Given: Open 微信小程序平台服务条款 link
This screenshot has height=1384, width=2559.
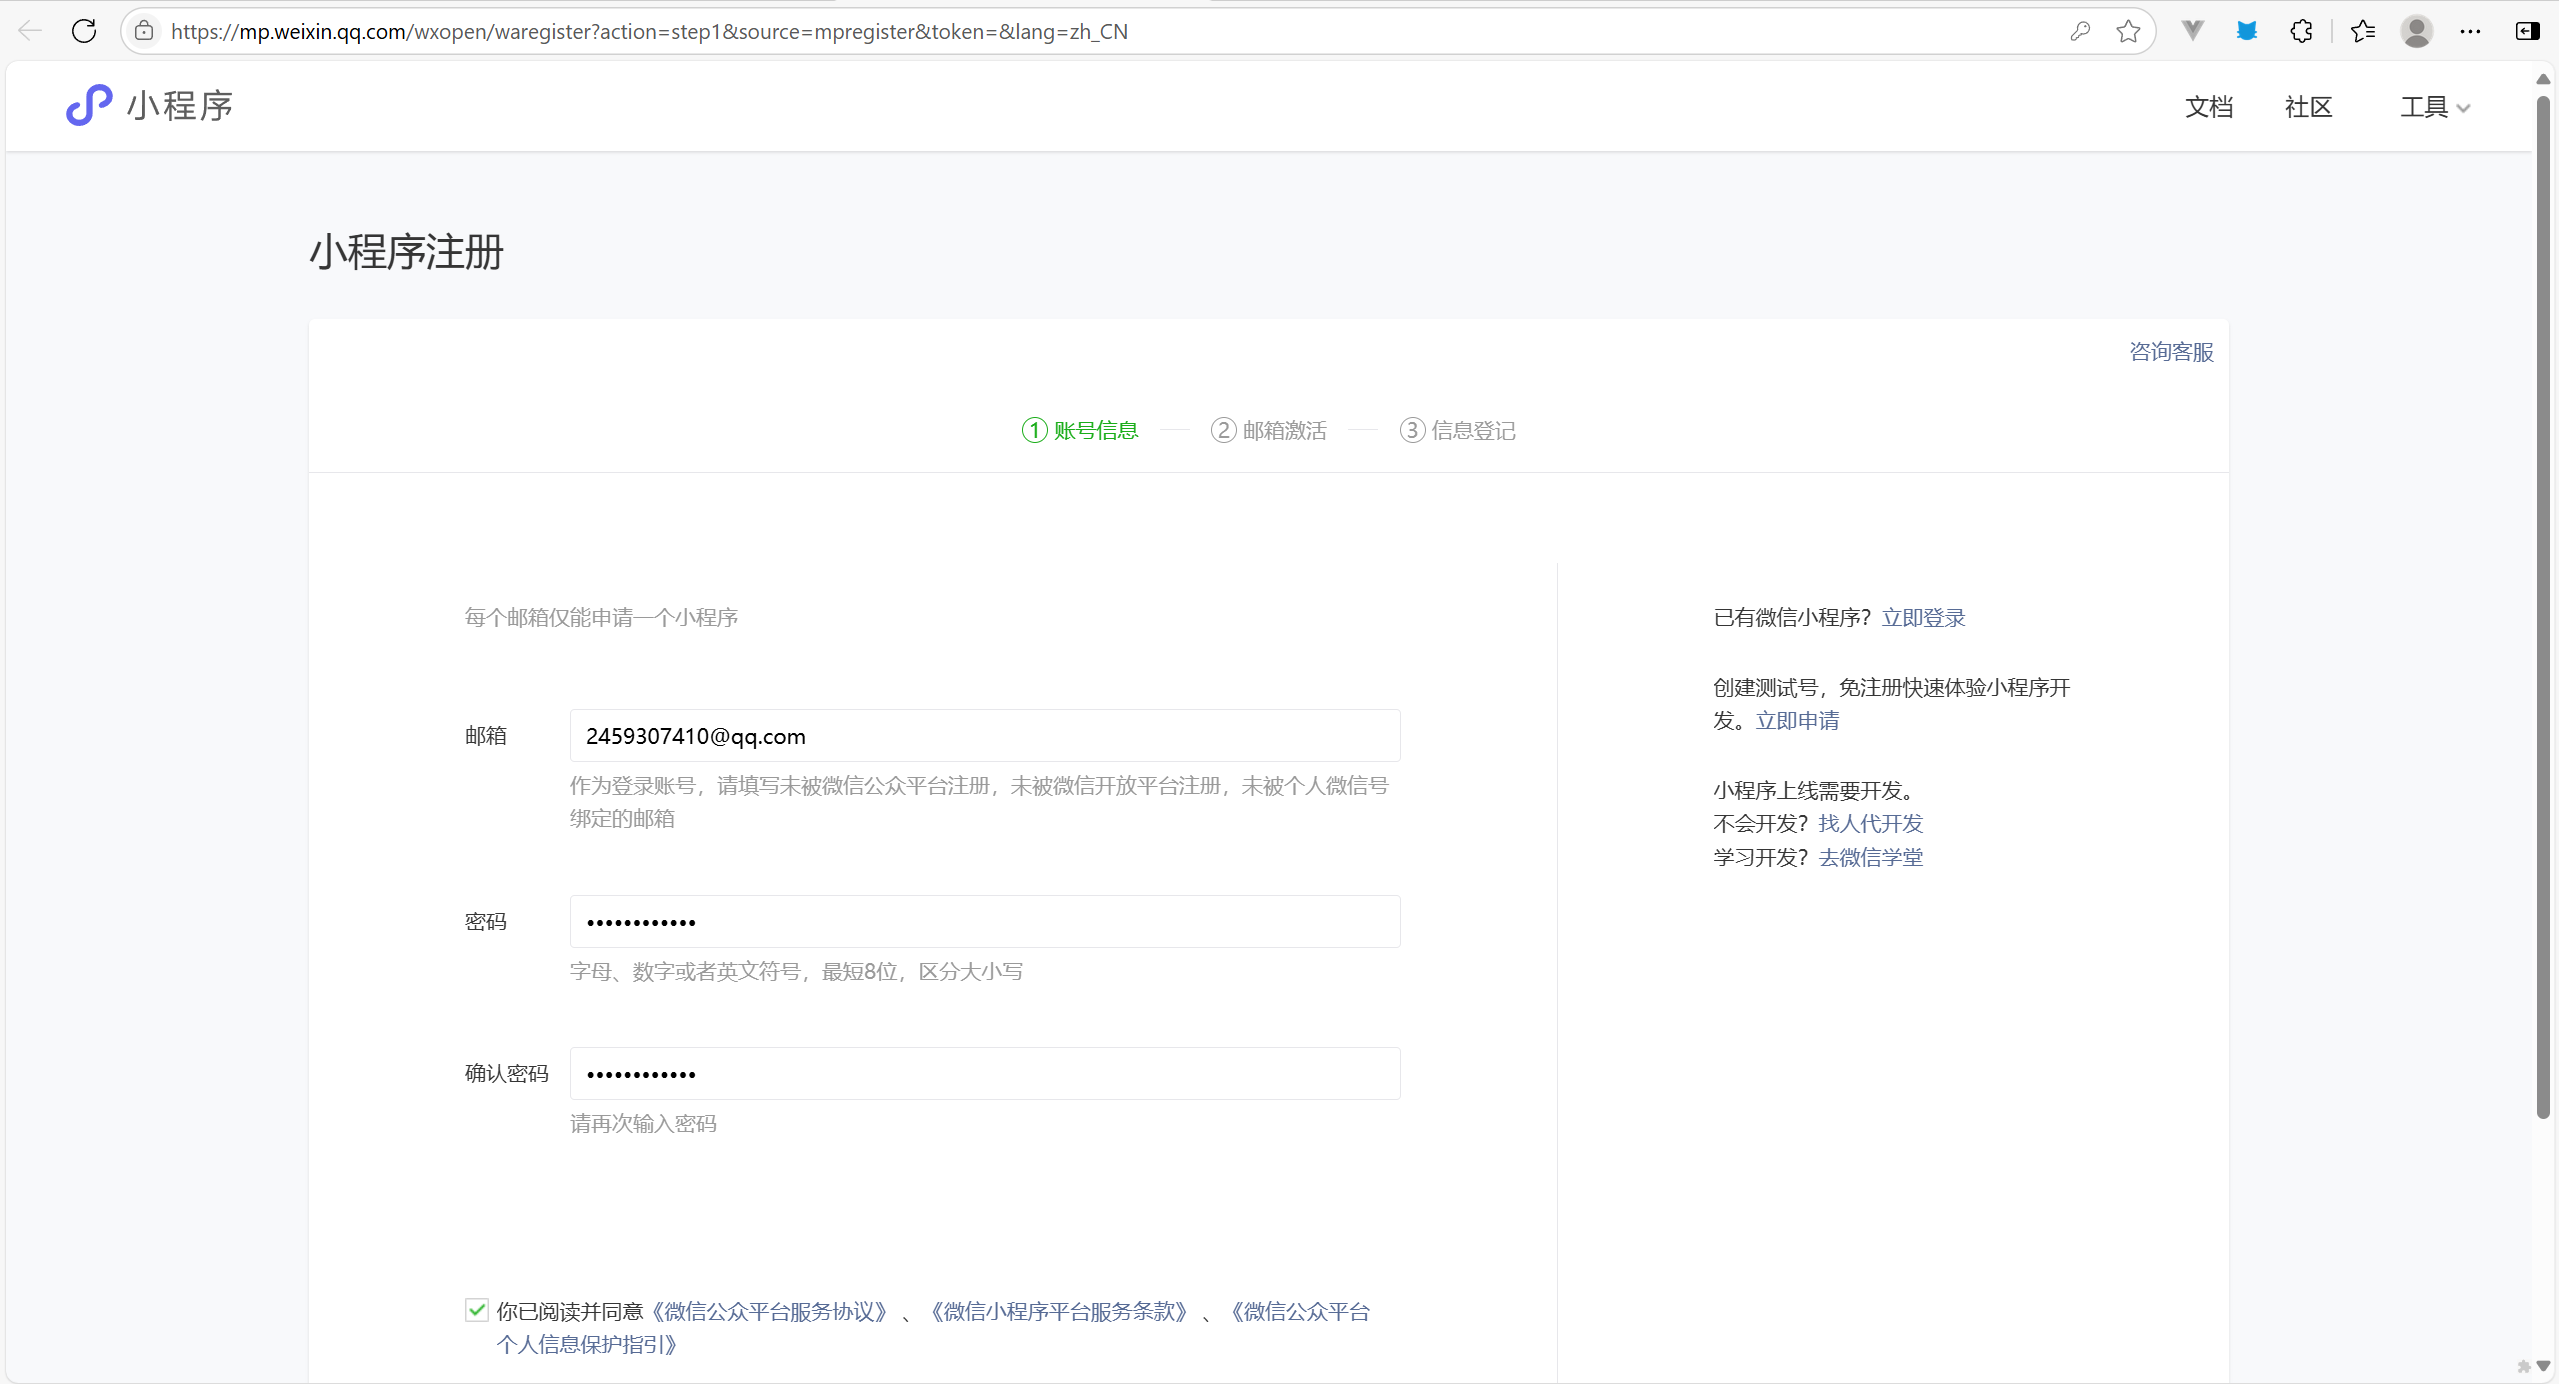Looking at the screenshot, I should [x=1058, y=1311].
